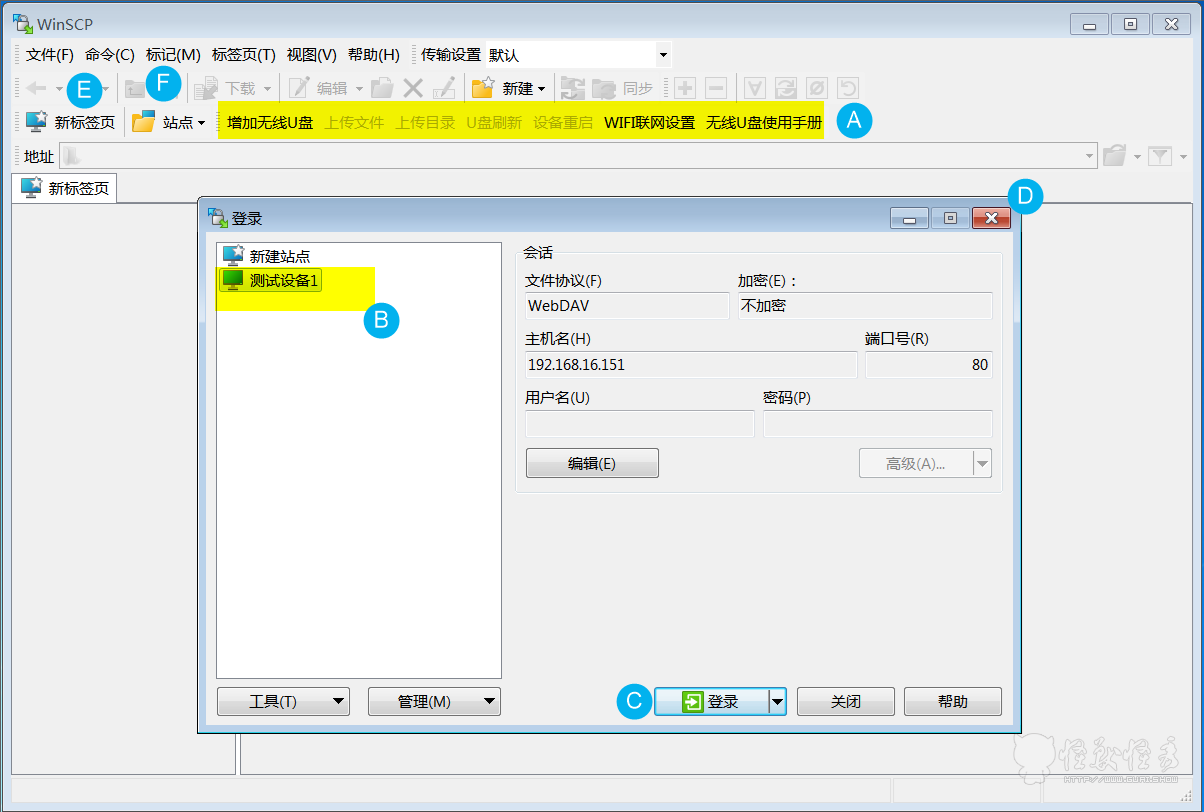Screen dimensions: 1204x812
Task: Click 增加无线U盘 toolbar command
Action: 270,123
